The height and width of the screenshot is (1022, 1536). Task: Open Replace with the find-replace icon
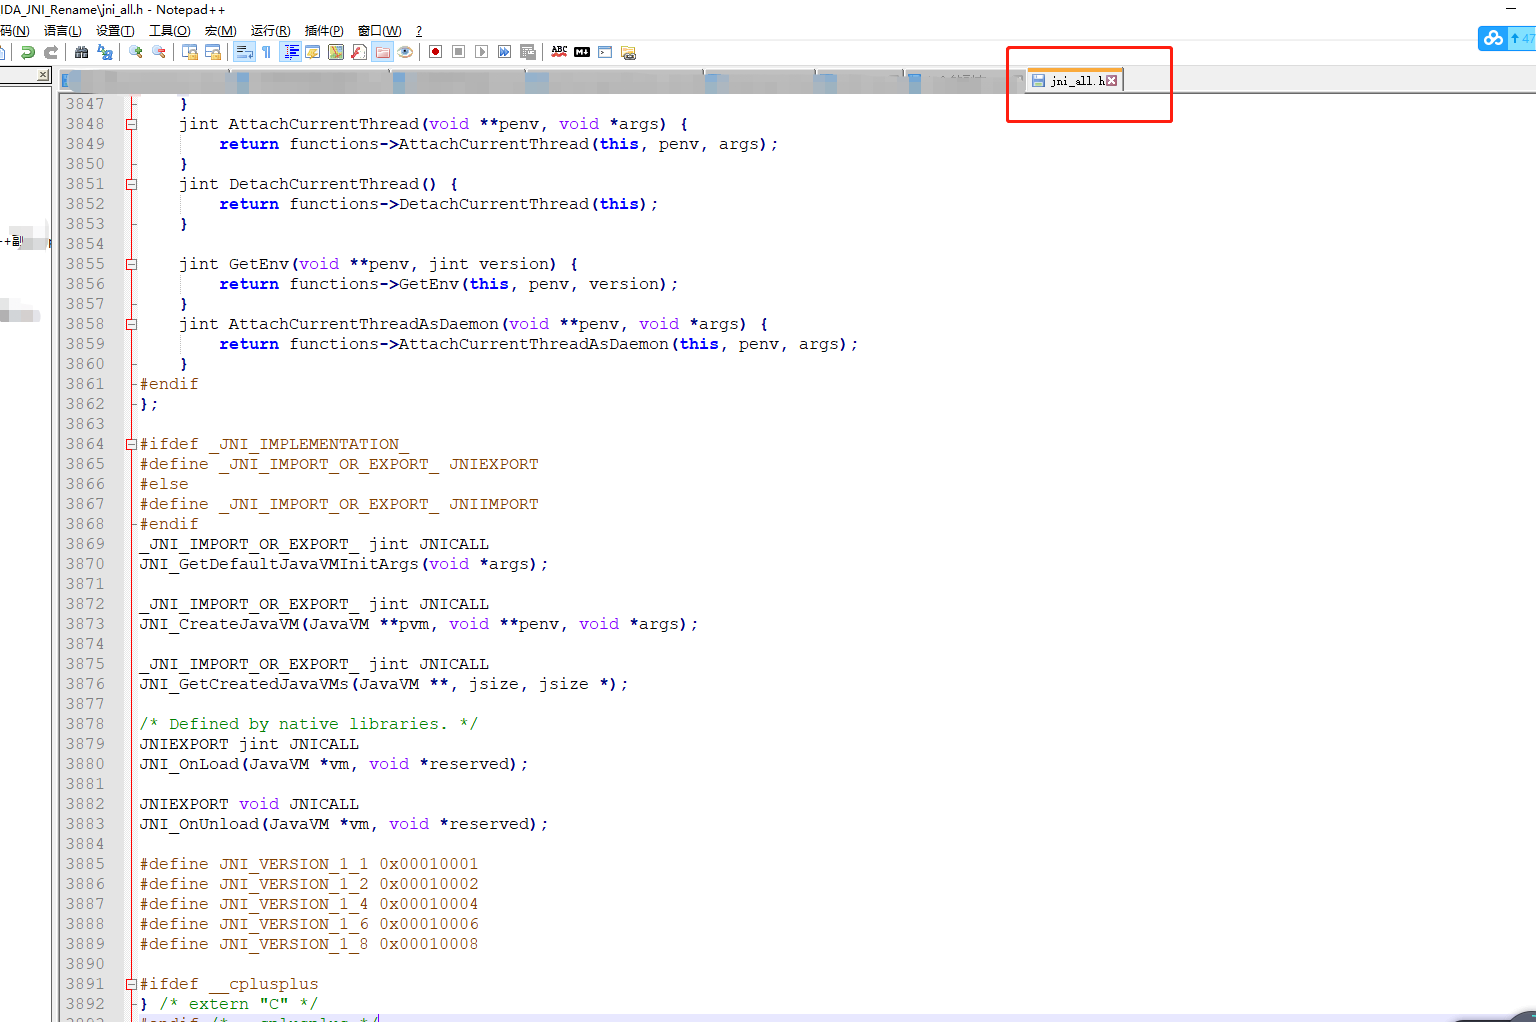click(106, 52)
